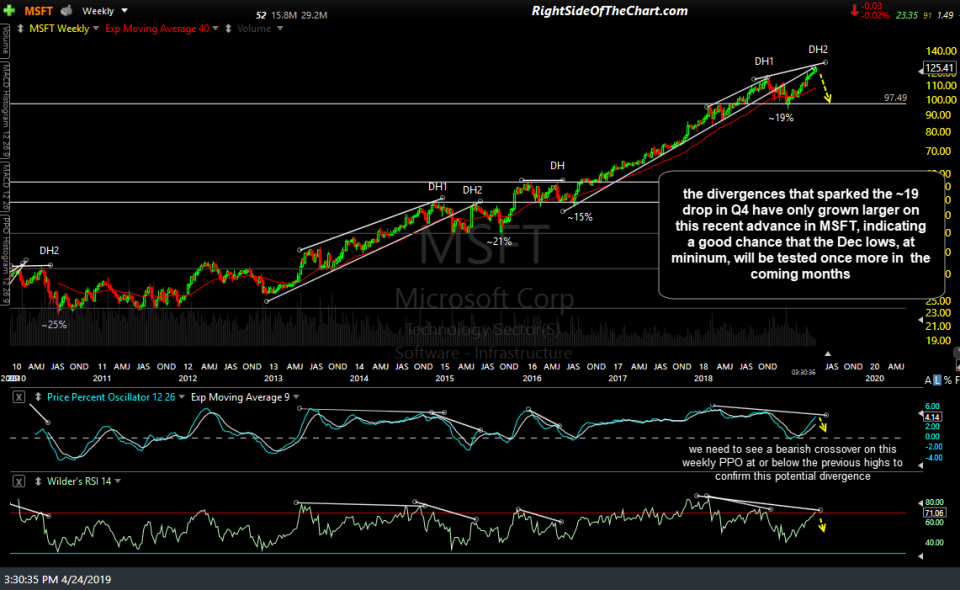Click the up-down arrows beside MSFT Weekly

pyautogui.click(x=21, y=28)
